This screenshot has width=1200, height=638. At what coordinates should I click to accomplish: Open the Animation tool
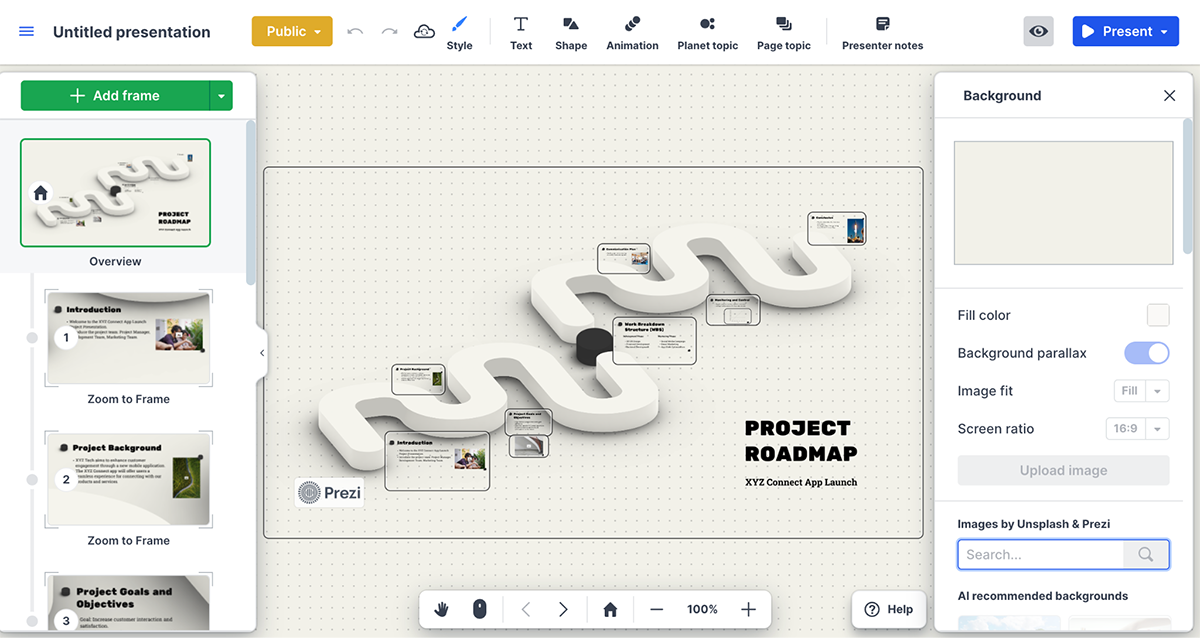point(632,31)
